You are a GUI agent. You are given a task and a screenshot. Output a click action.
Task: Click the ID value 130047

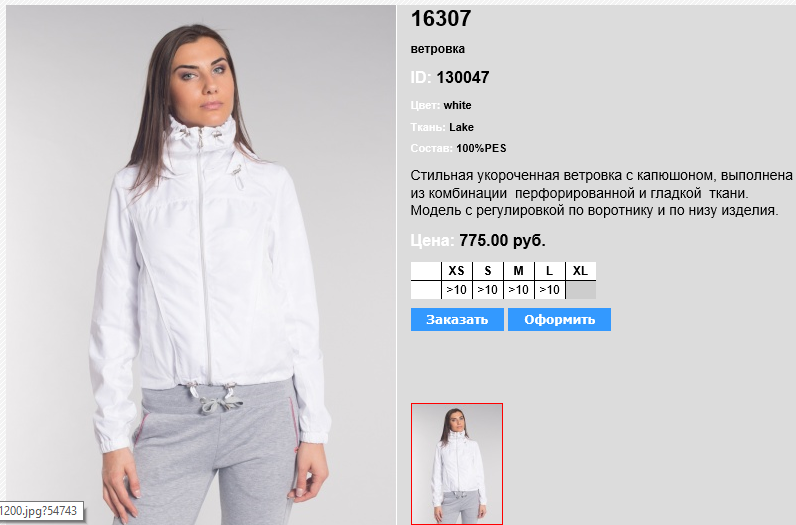tap(462, 77)
